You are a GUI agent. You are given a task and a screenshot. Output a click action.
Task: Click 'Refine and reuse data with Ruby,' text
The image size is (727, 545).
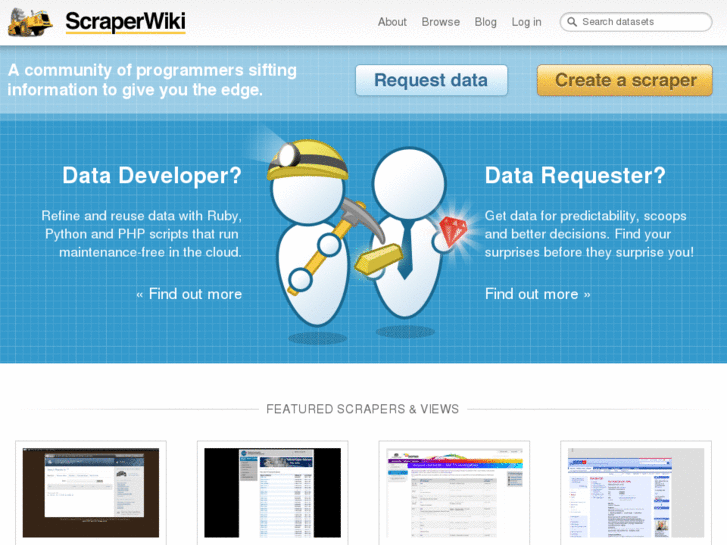(x=141, y=216)
